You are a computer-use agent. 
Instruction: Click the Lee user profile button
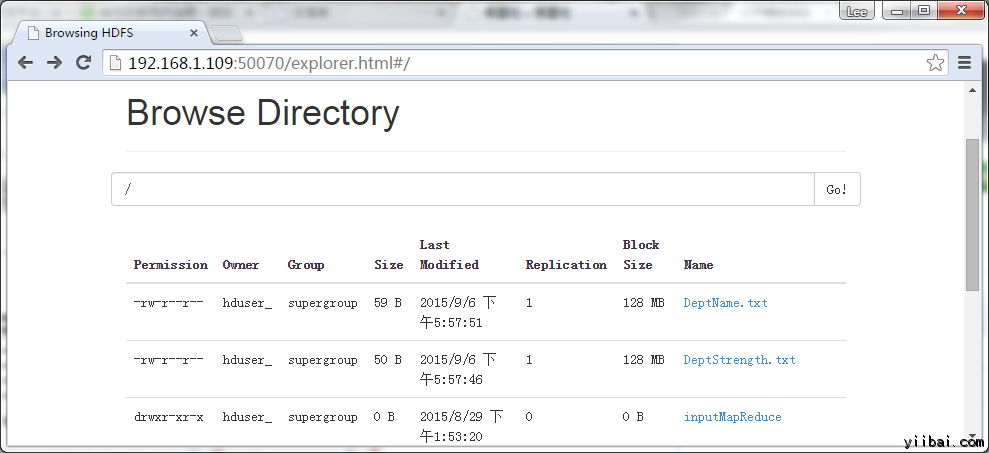coord(856,11)
